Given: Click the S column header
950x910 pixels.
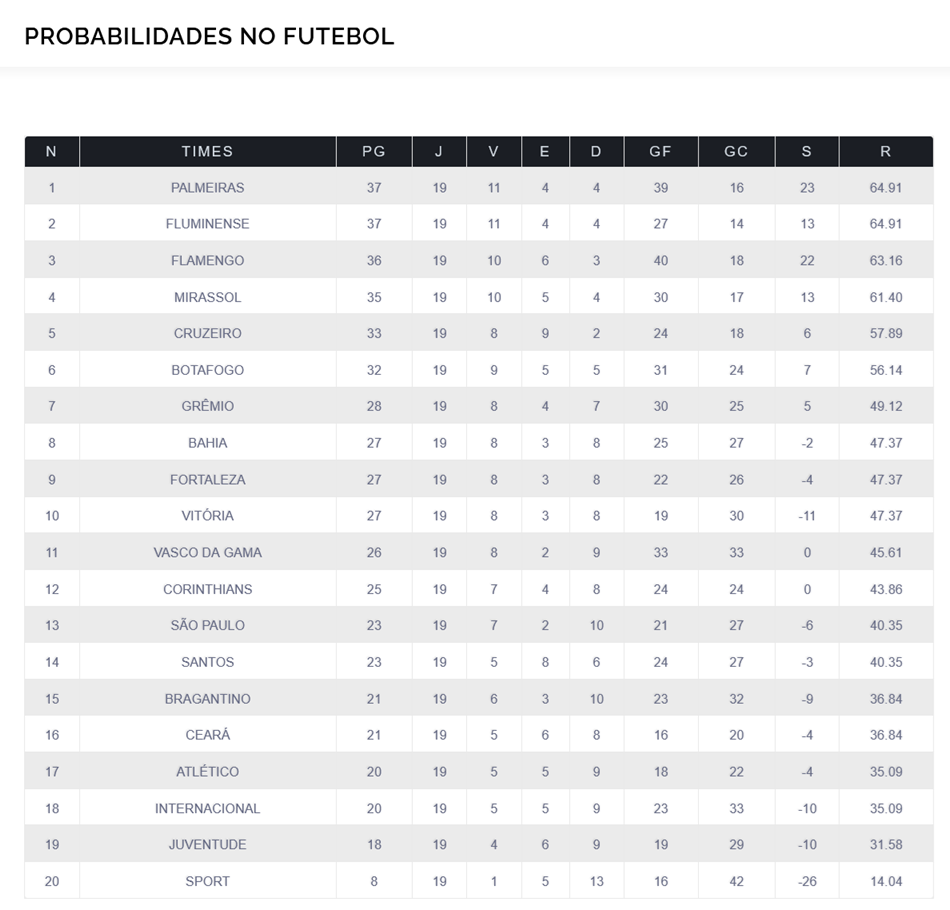Looking at the screenshot, I should [806, 151].
